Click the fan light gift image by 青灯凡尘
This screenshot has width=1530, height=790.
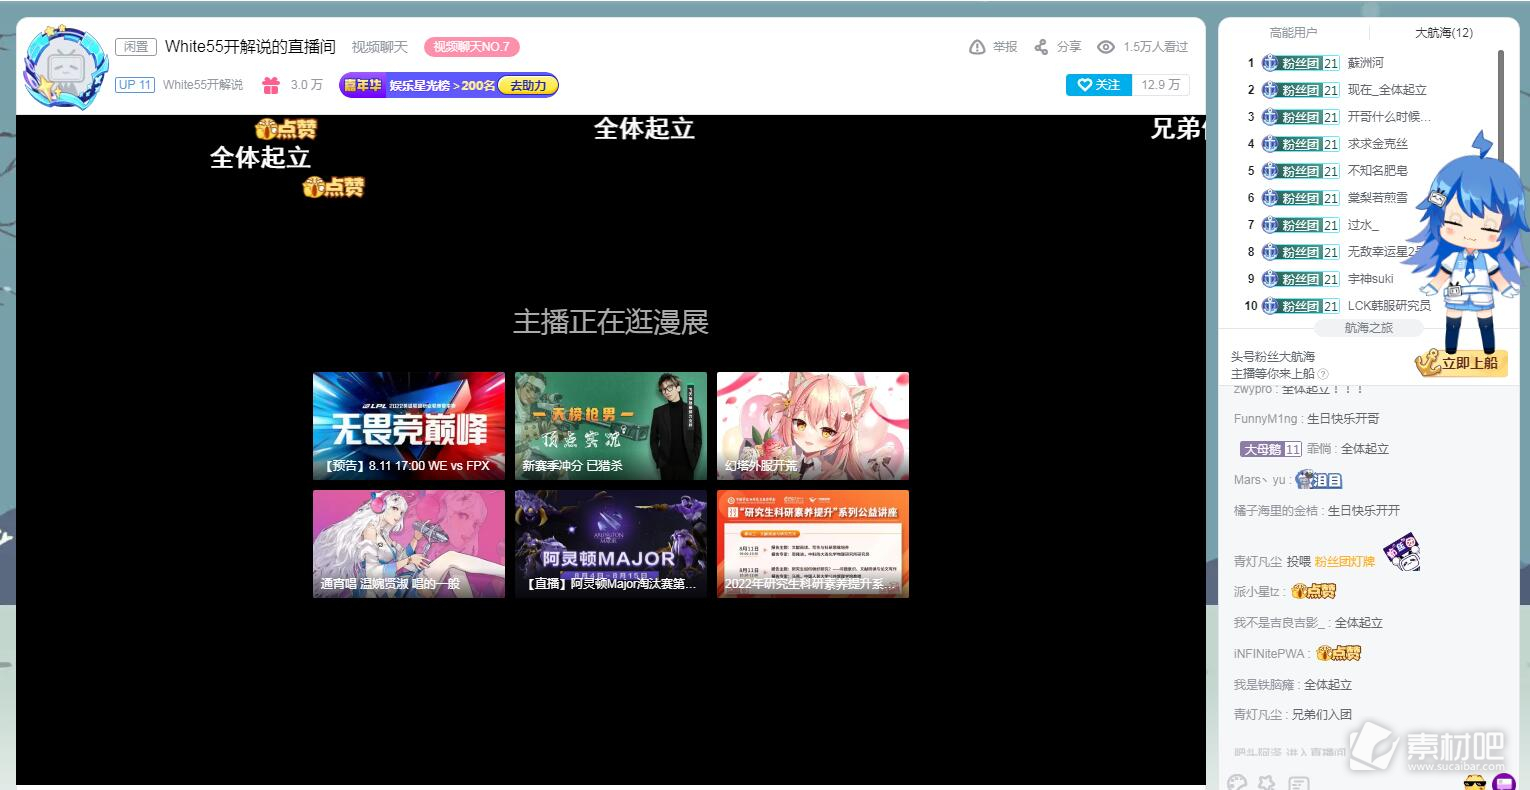1402,553
